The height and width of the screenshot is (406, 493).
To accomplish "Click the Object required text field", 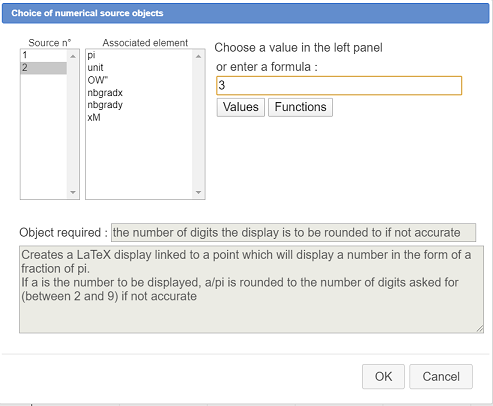I will [293, 233].
